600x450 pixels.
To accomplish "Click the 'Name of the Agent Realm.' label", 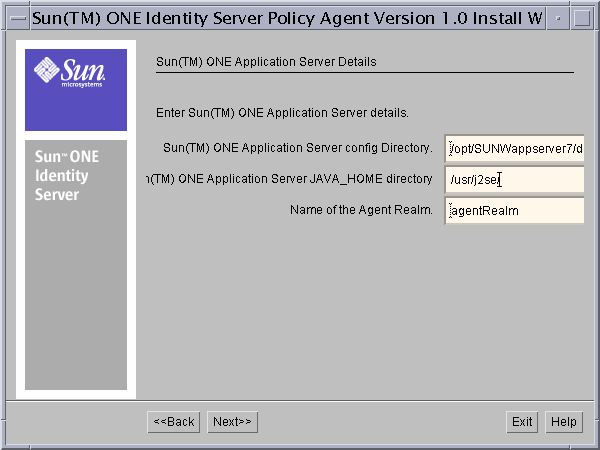I will pyautogui.click(x=361, y=210).
